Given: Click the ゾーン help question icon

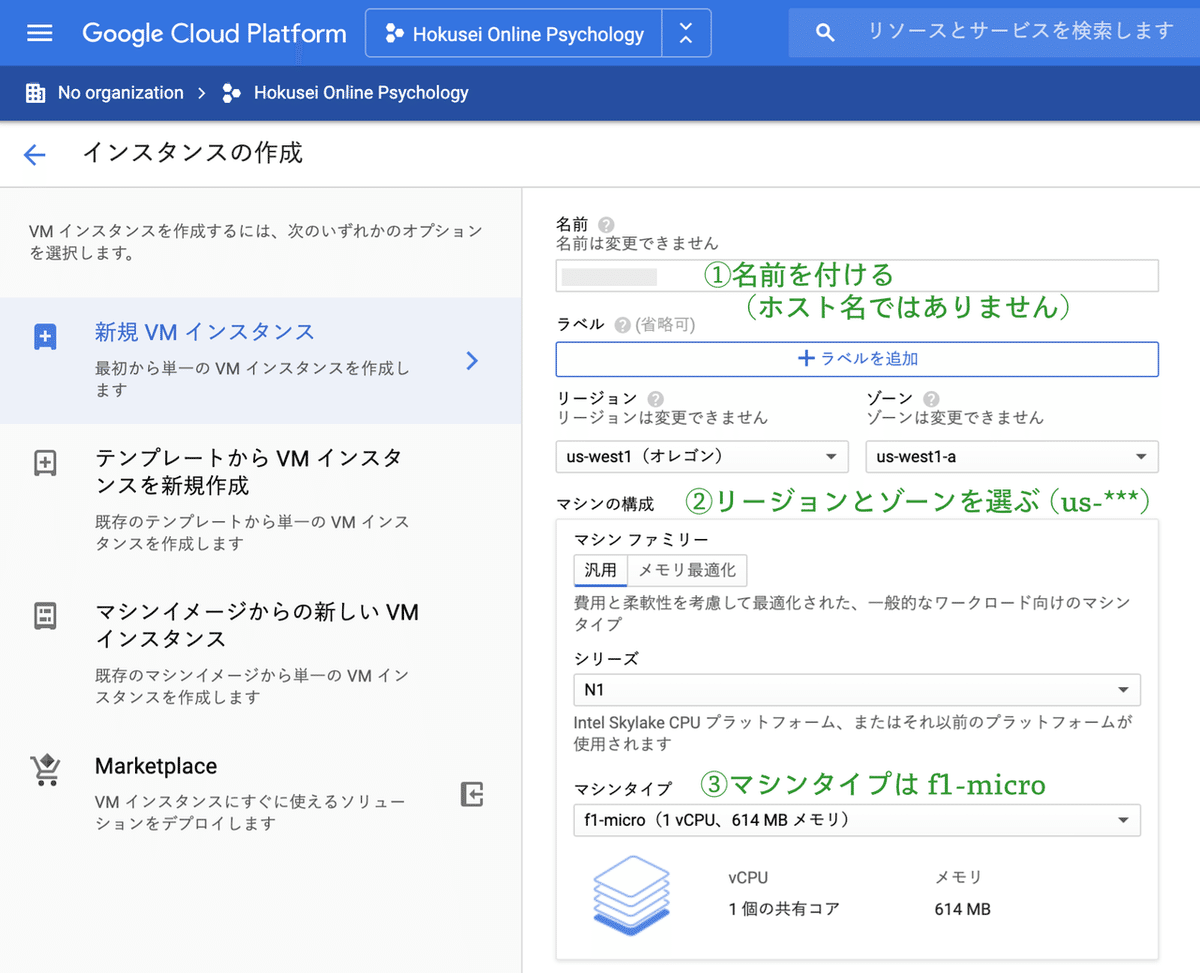Looking at the screenshot, I should pyautogui.click(x=931, y=399).
